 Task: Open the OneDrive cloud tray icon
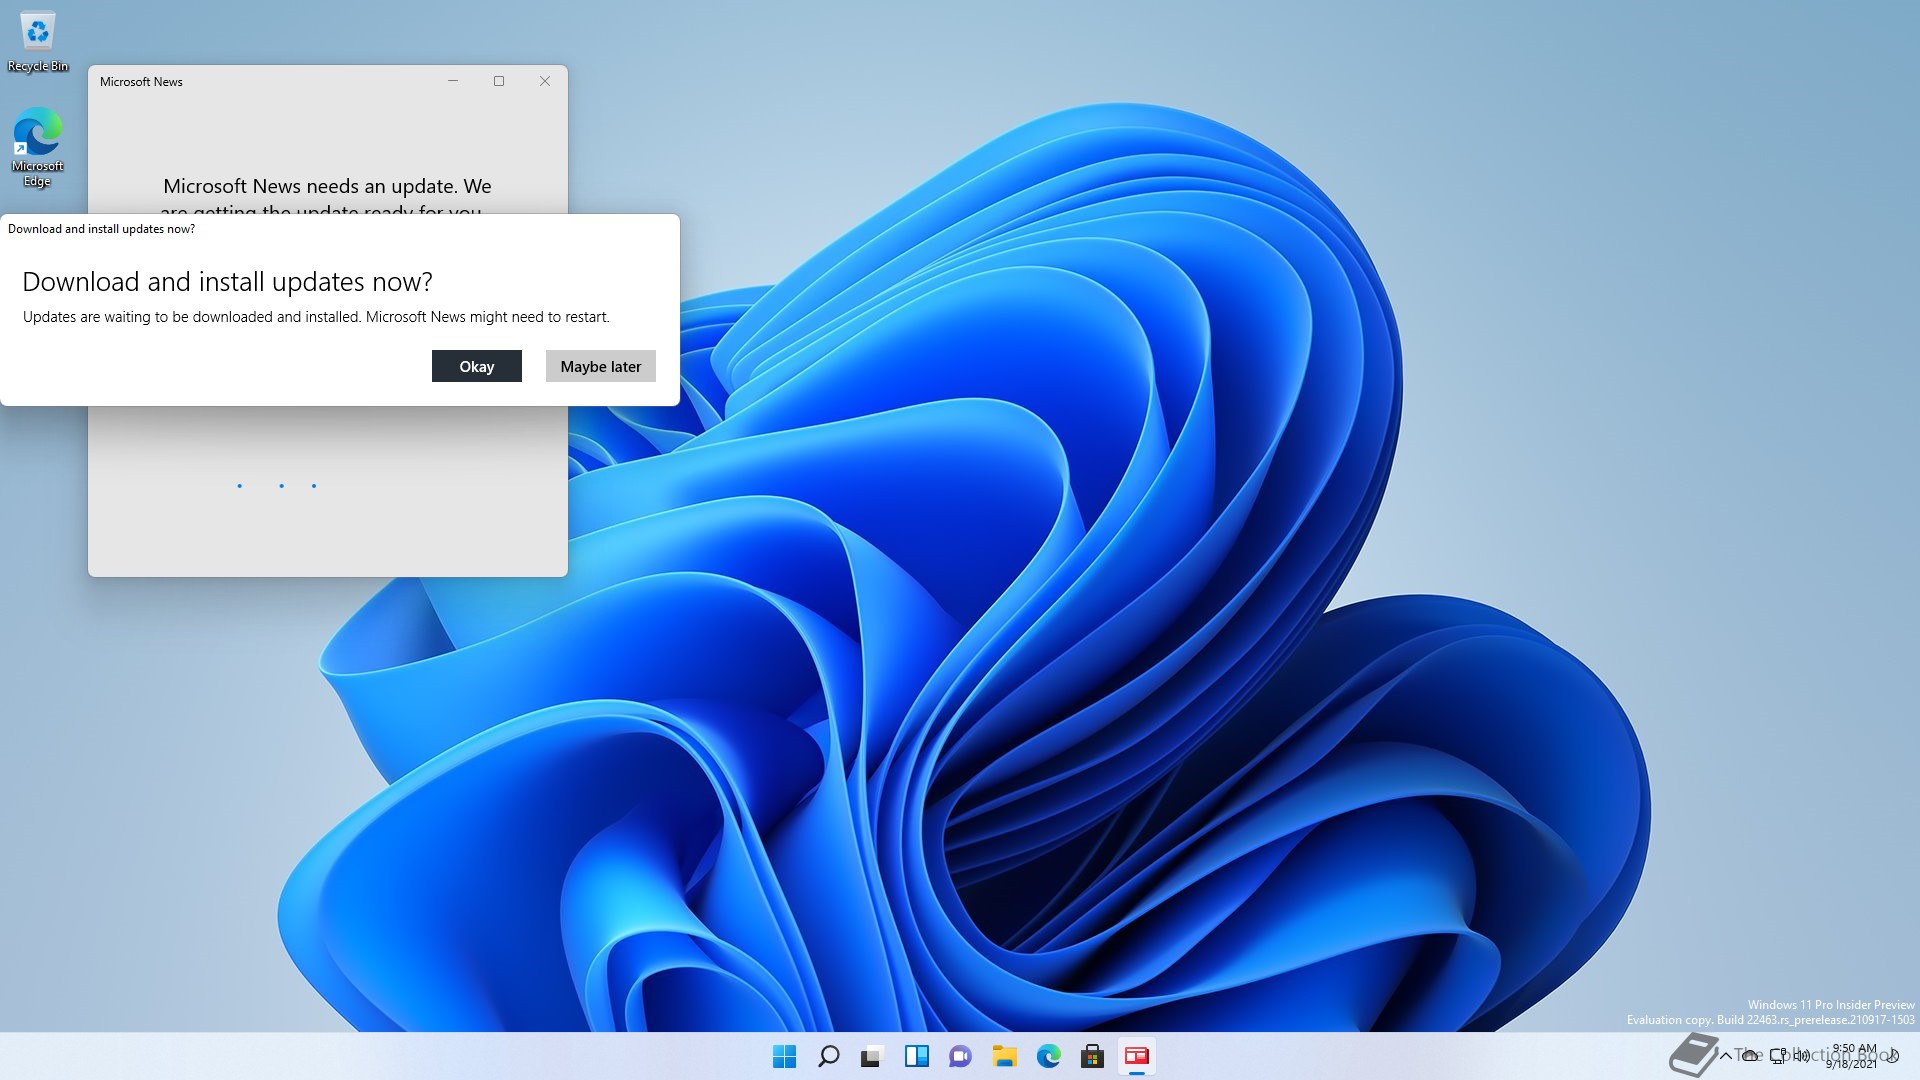(1750, 1056)
